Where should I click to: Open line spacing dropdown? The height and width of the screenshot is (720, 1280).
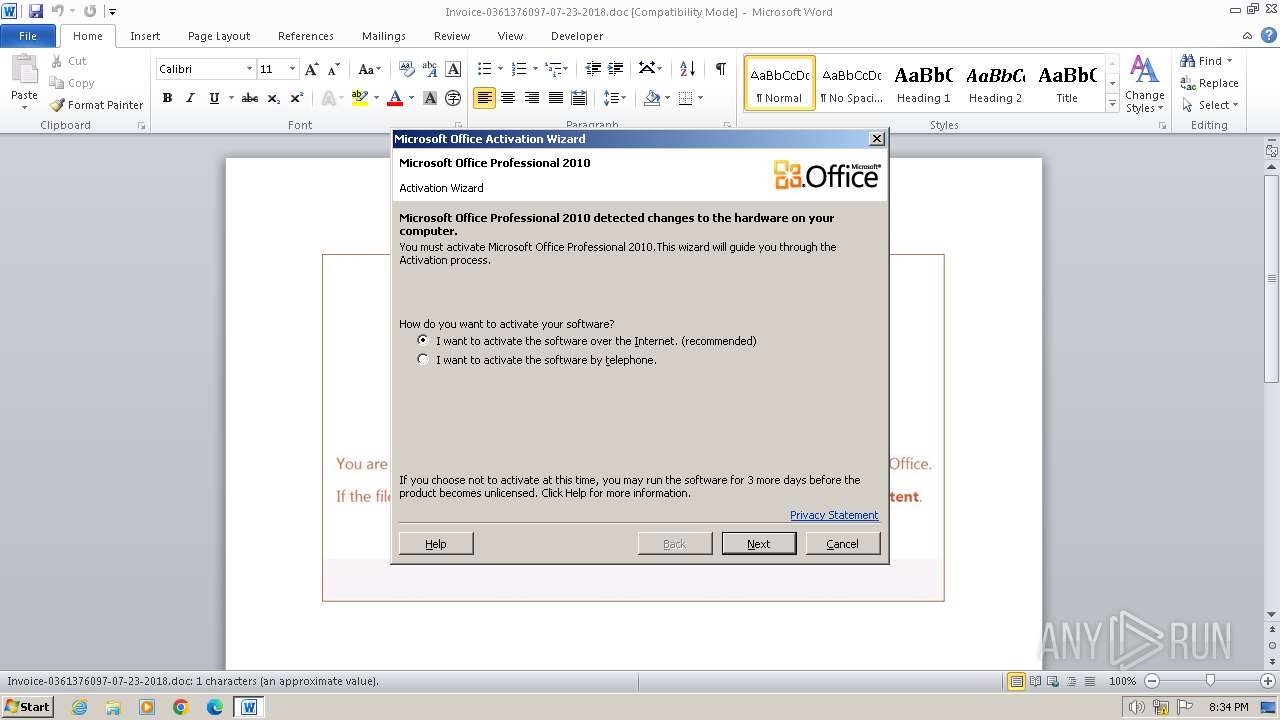click(x=615, y=98)
